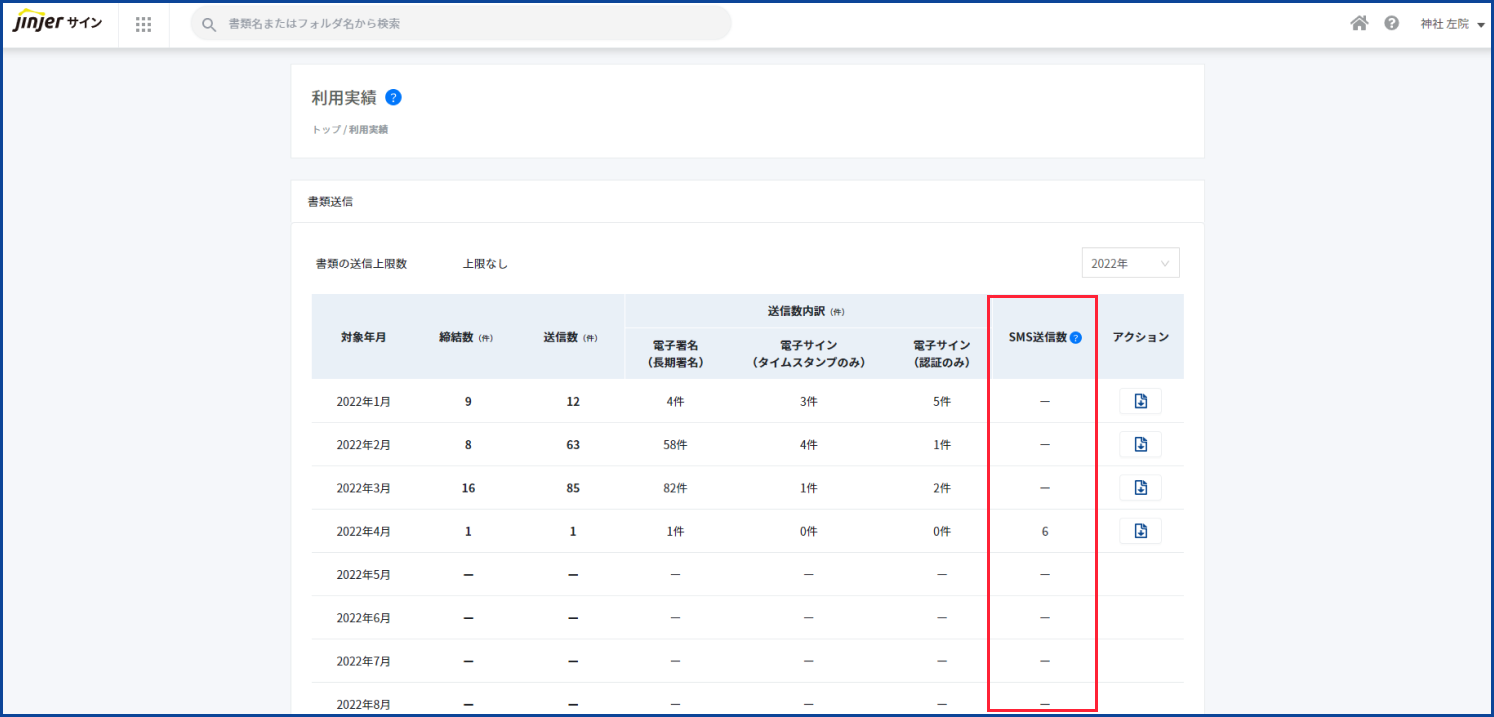Click the 利用実績 breadcrumb item
1494x717 pixels.
tap(369, 130)
